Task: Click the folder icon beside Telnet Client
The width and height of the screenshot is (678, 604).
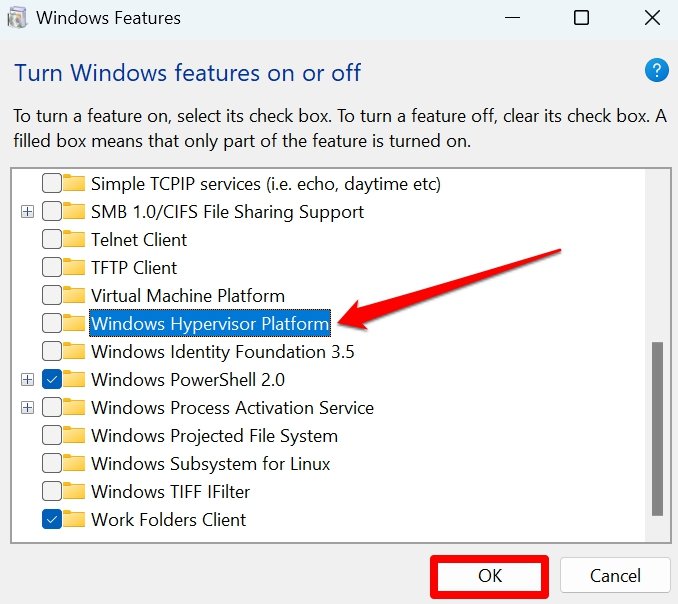Action: coord(74,240)
